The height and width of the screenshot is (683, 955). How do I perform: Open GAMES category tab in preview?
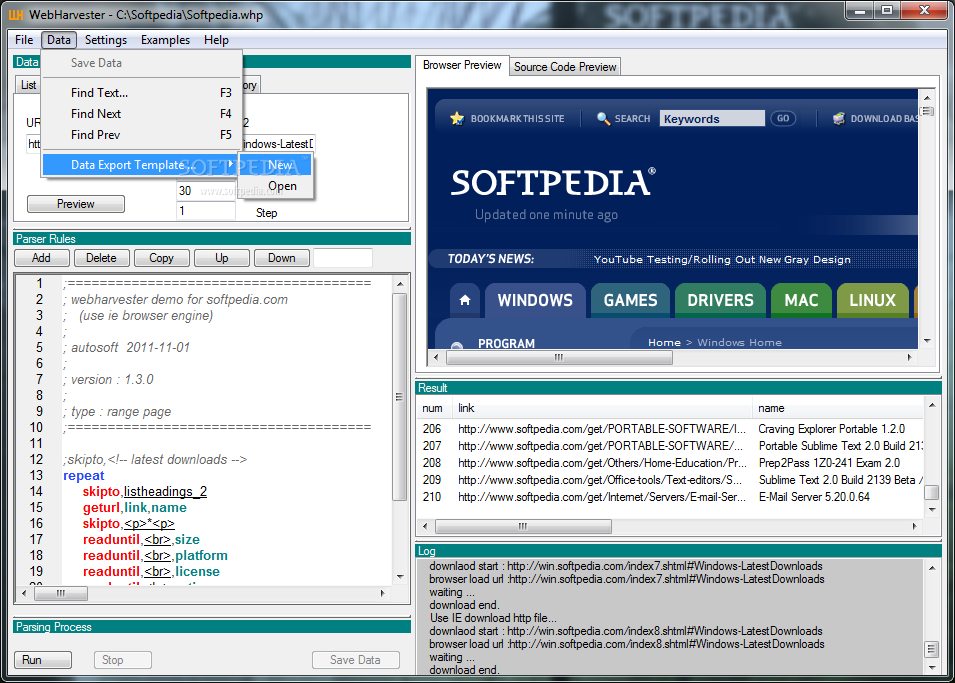[x=630, y=300]
